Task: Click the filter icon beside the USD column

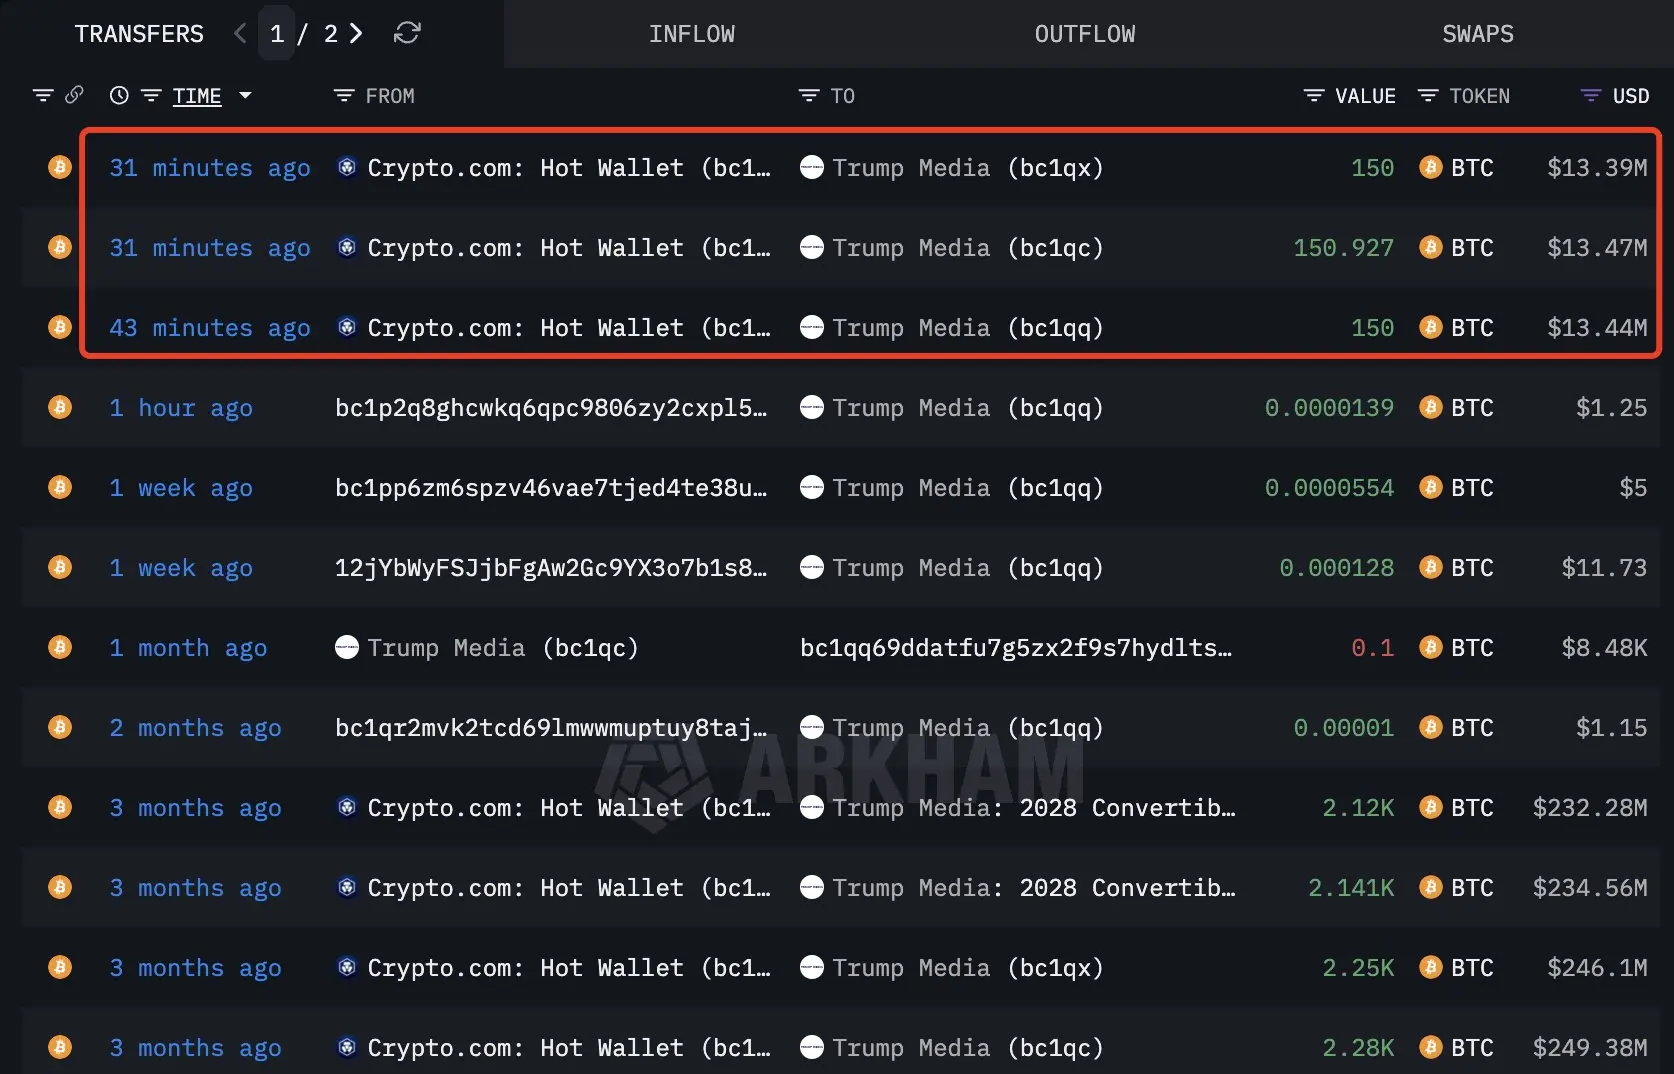Action: click(x=1589, y=95)
